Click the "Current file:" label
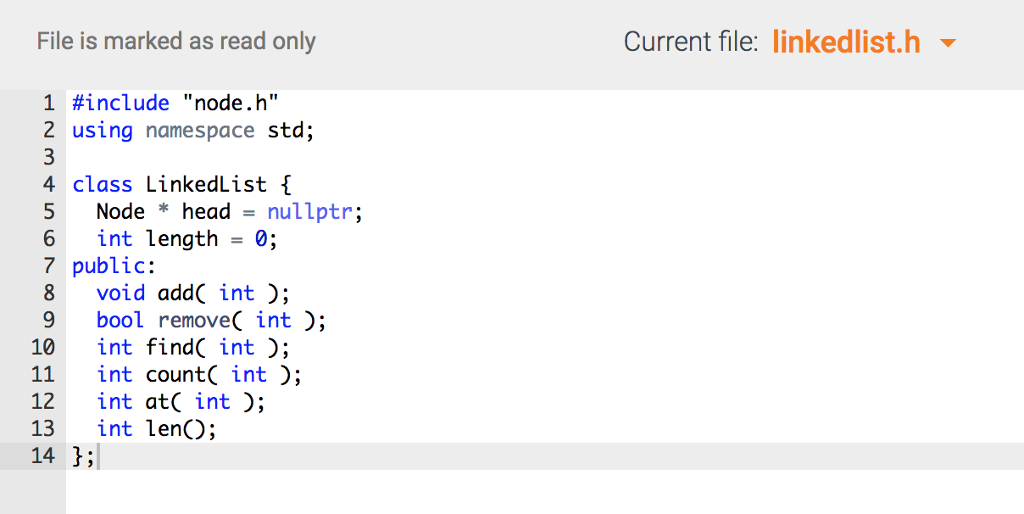 point(691,42)
